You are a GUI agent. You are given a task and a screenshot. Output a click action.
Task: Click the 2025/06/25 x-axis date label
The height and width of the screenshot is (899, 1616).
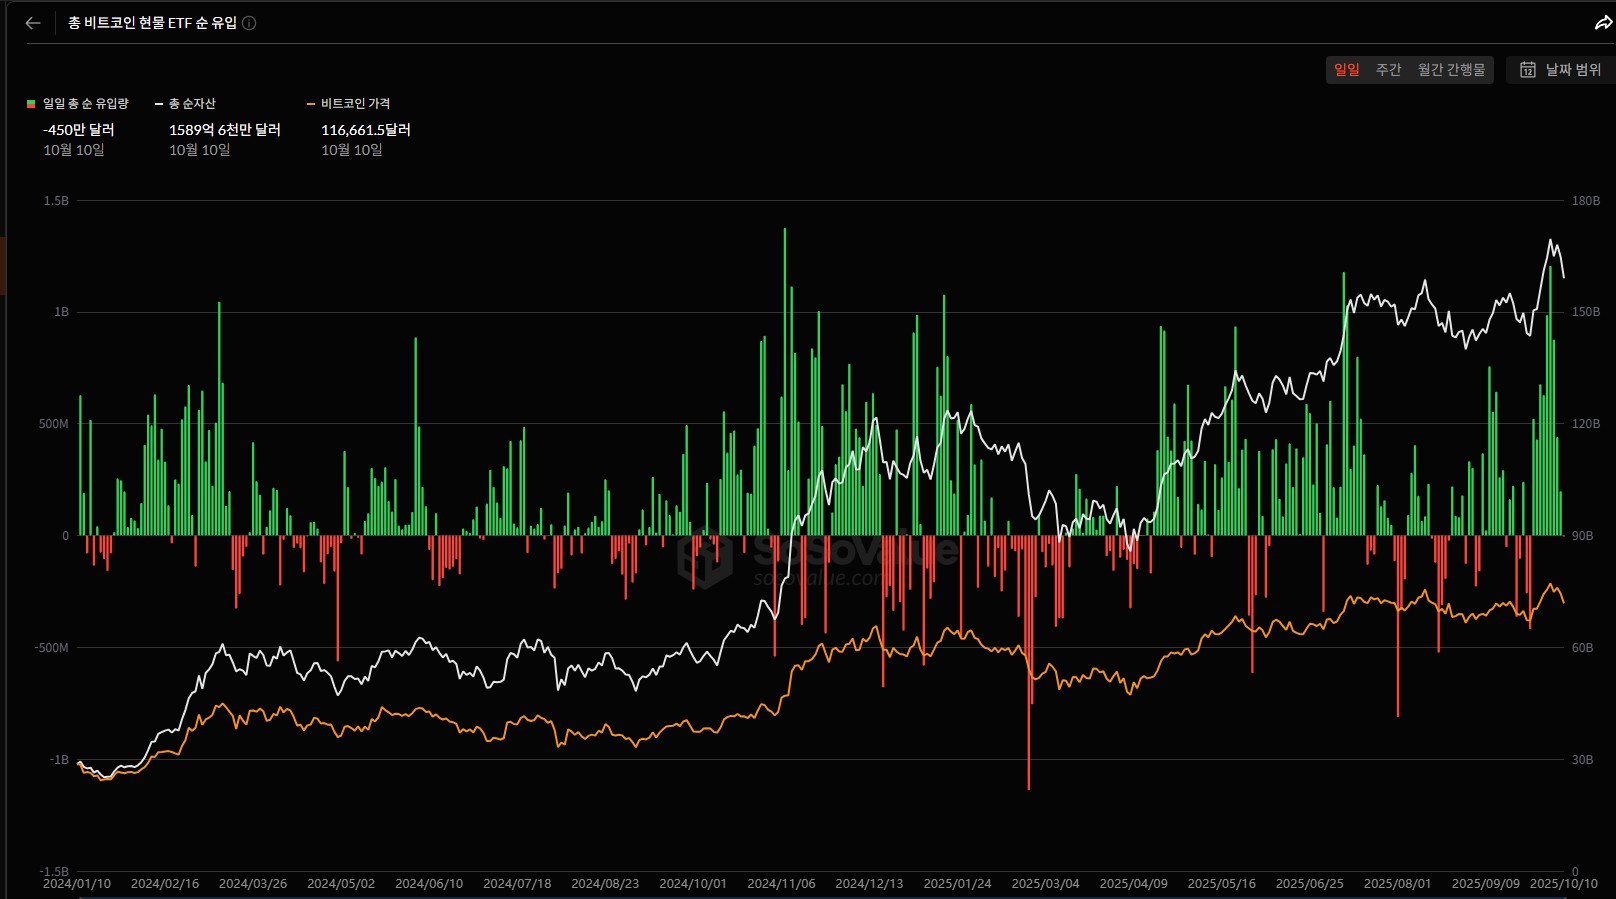[1309, 884]
